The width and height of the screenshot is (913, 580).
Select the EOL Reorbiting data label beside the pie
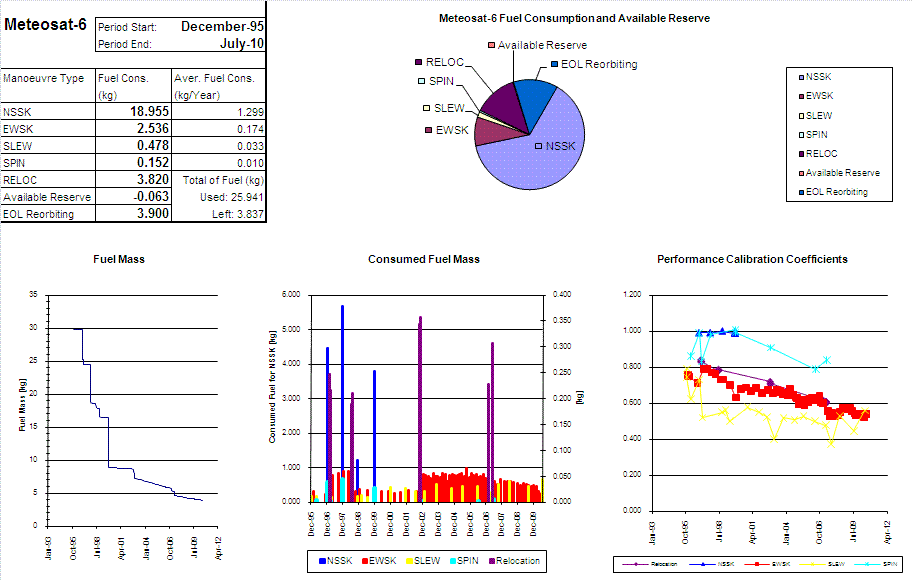point(594,64)
